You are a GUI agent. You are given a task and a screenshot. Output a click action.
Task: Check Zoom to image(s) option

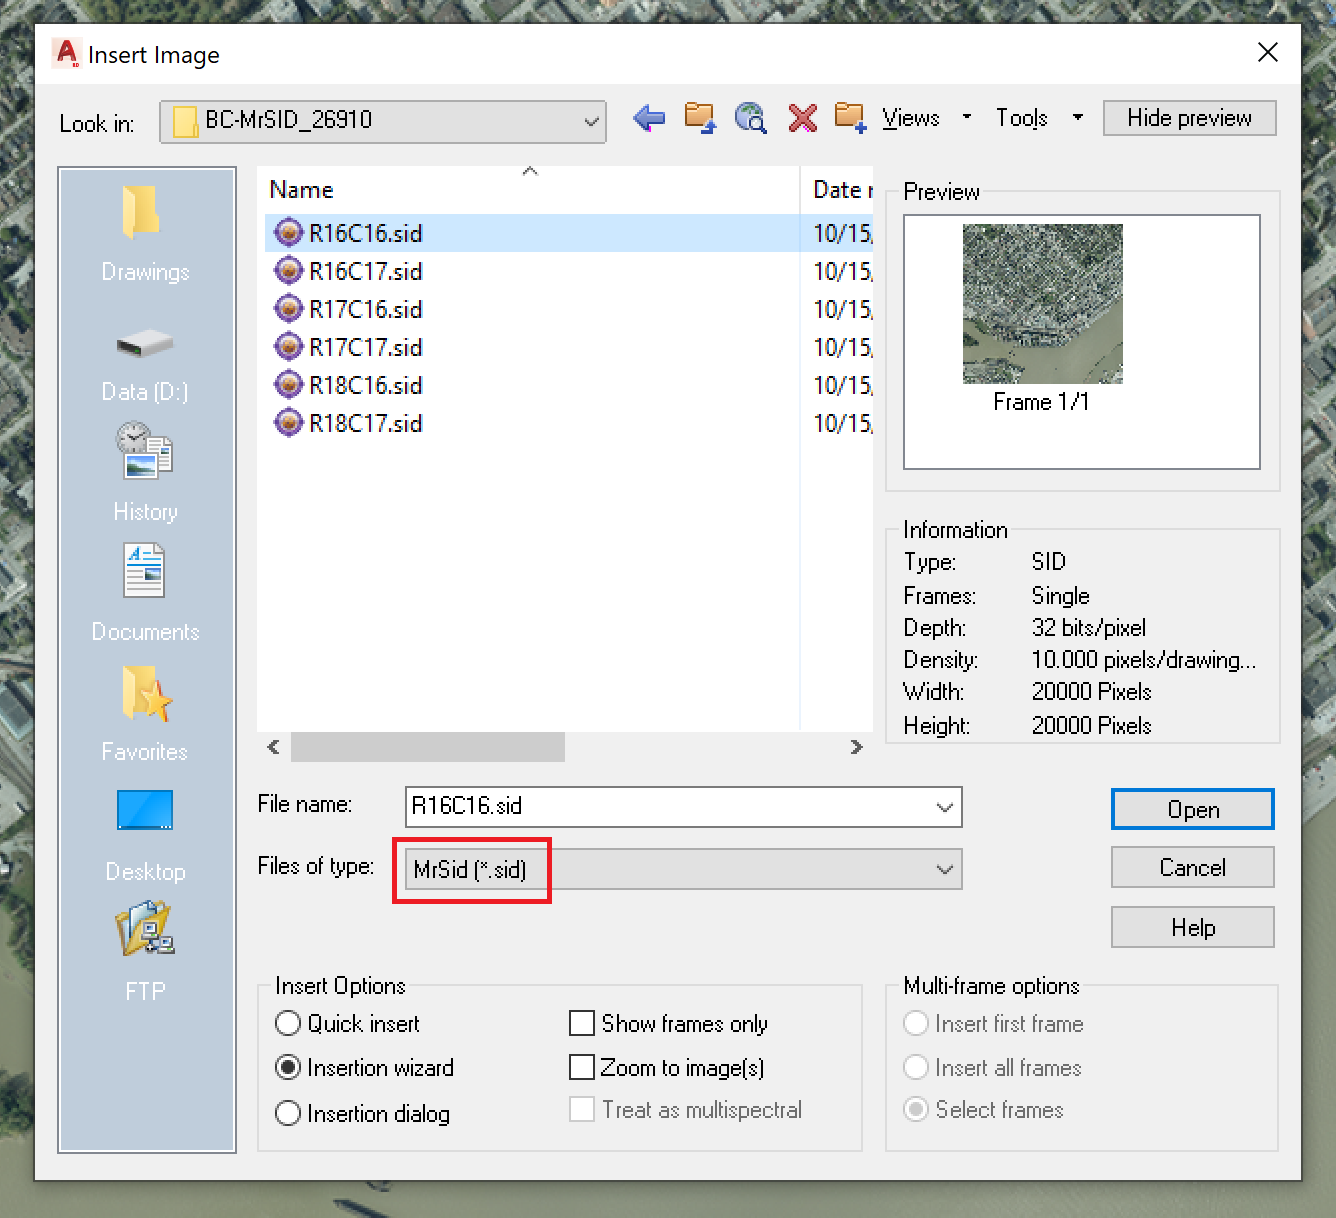[583, 1067]
